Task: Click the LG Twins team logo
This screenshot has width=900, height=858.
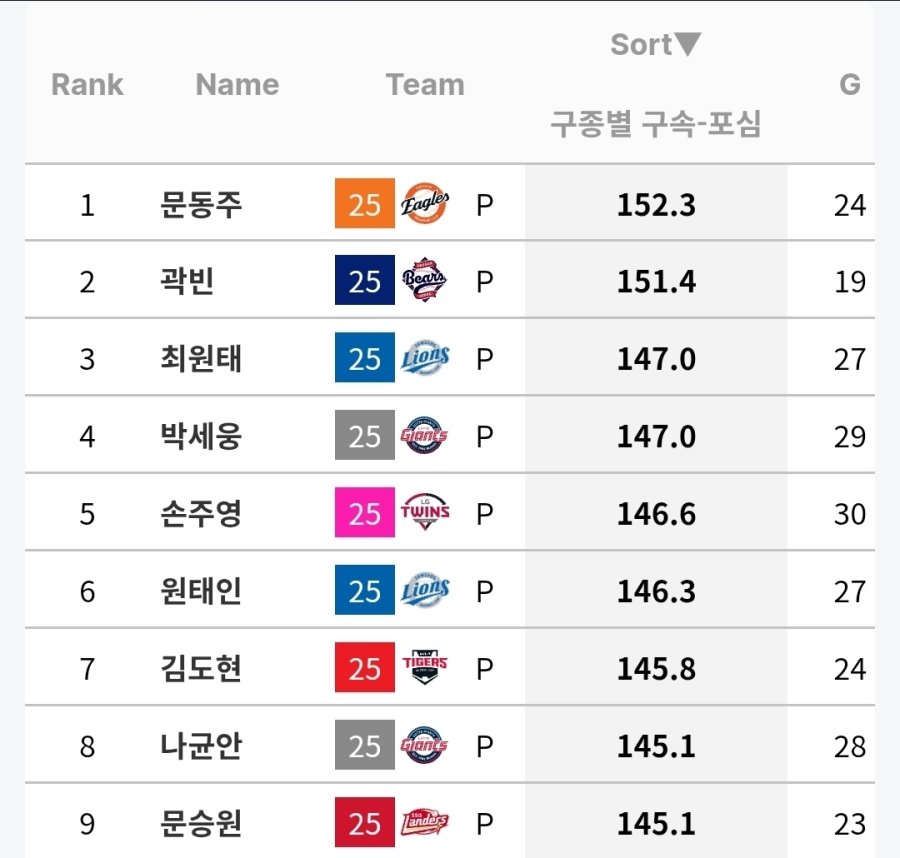Action: point(424,513)
